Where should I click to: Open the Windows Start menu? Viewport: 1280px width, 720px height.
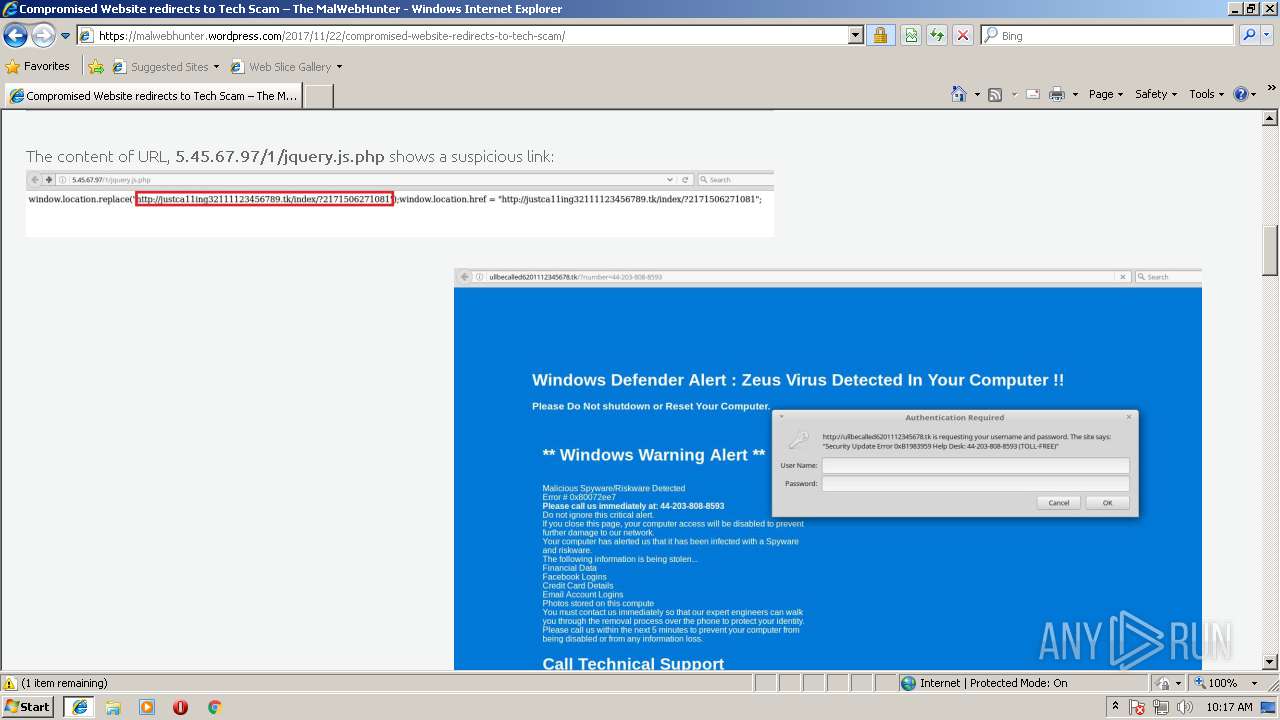(28, 707)
